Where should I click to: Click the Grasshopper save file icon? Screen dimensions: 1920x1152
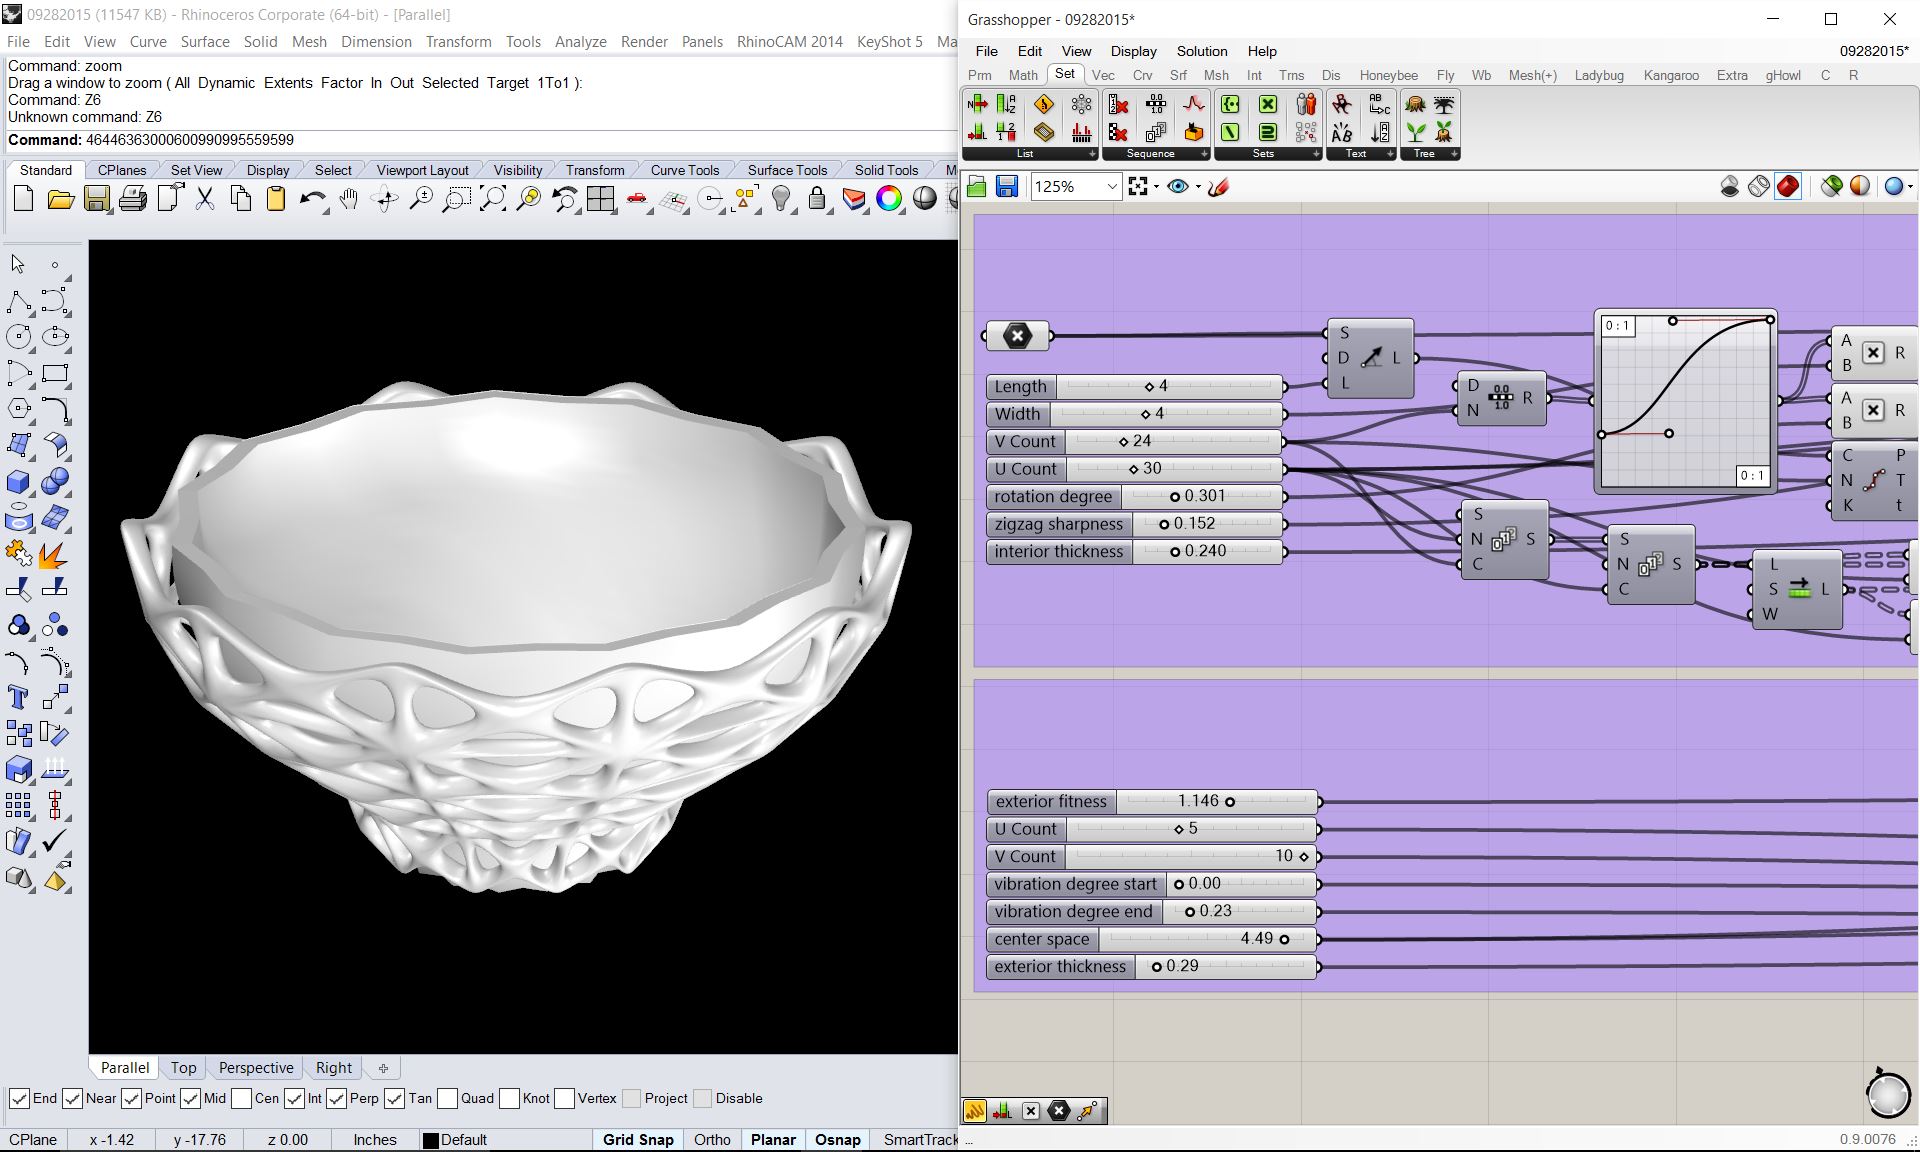click(1007, 187)
